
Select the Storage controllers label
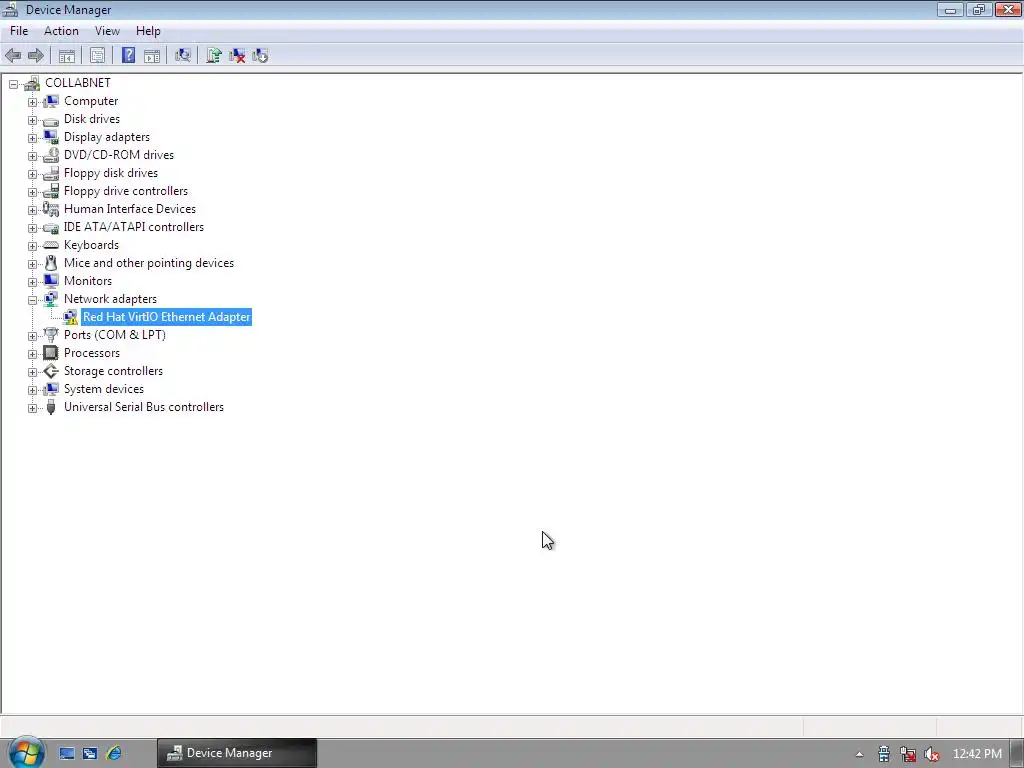[114, 371]
